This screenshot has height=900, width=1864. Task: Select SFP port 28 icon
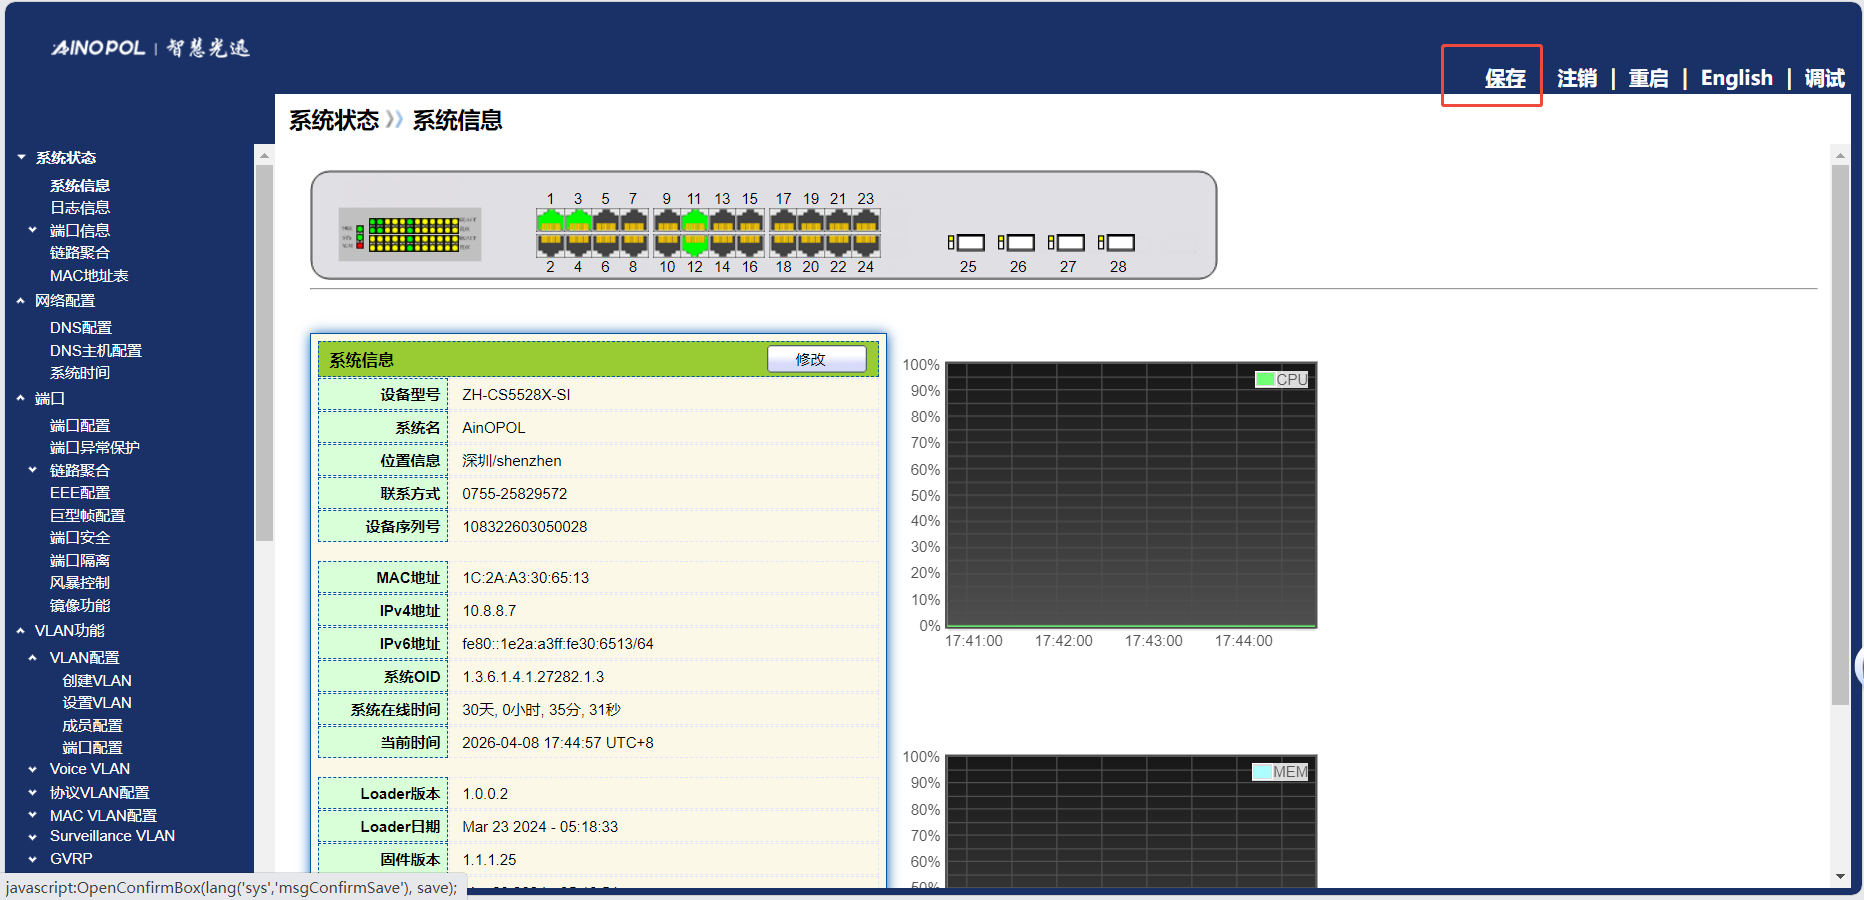1117,243
